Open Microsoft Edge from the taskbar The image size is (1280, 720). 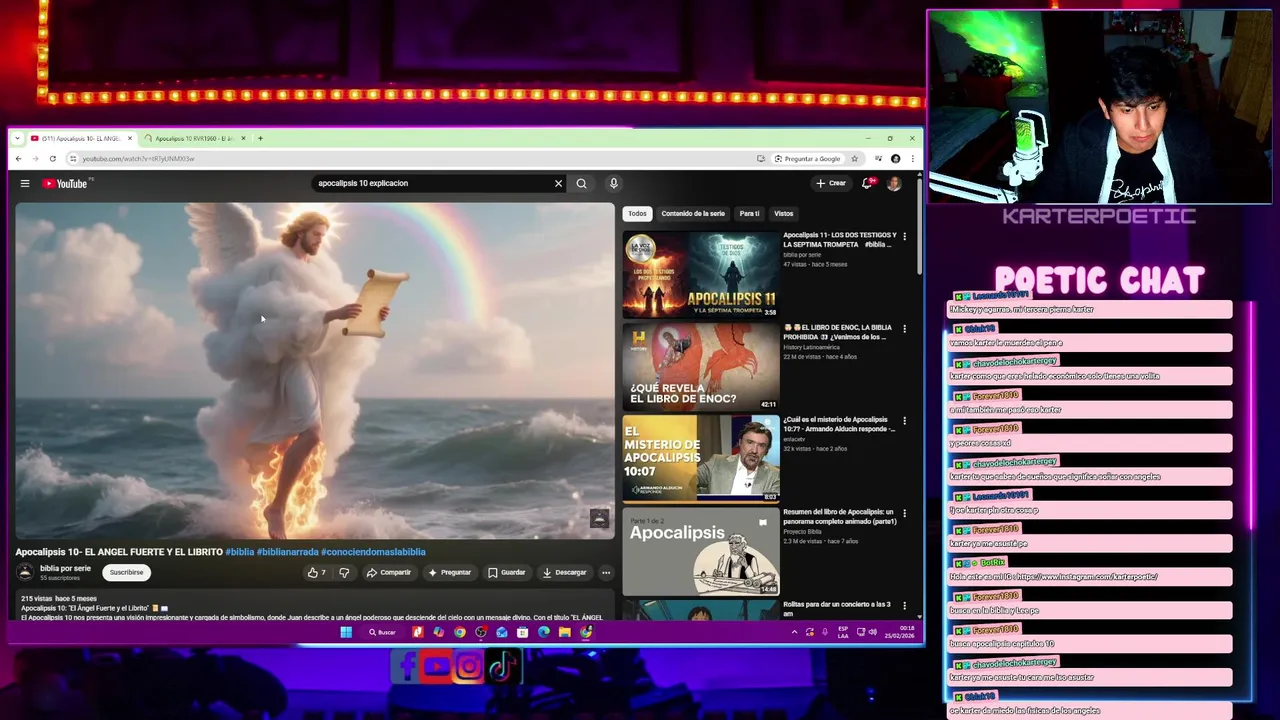tap(544, 632)
